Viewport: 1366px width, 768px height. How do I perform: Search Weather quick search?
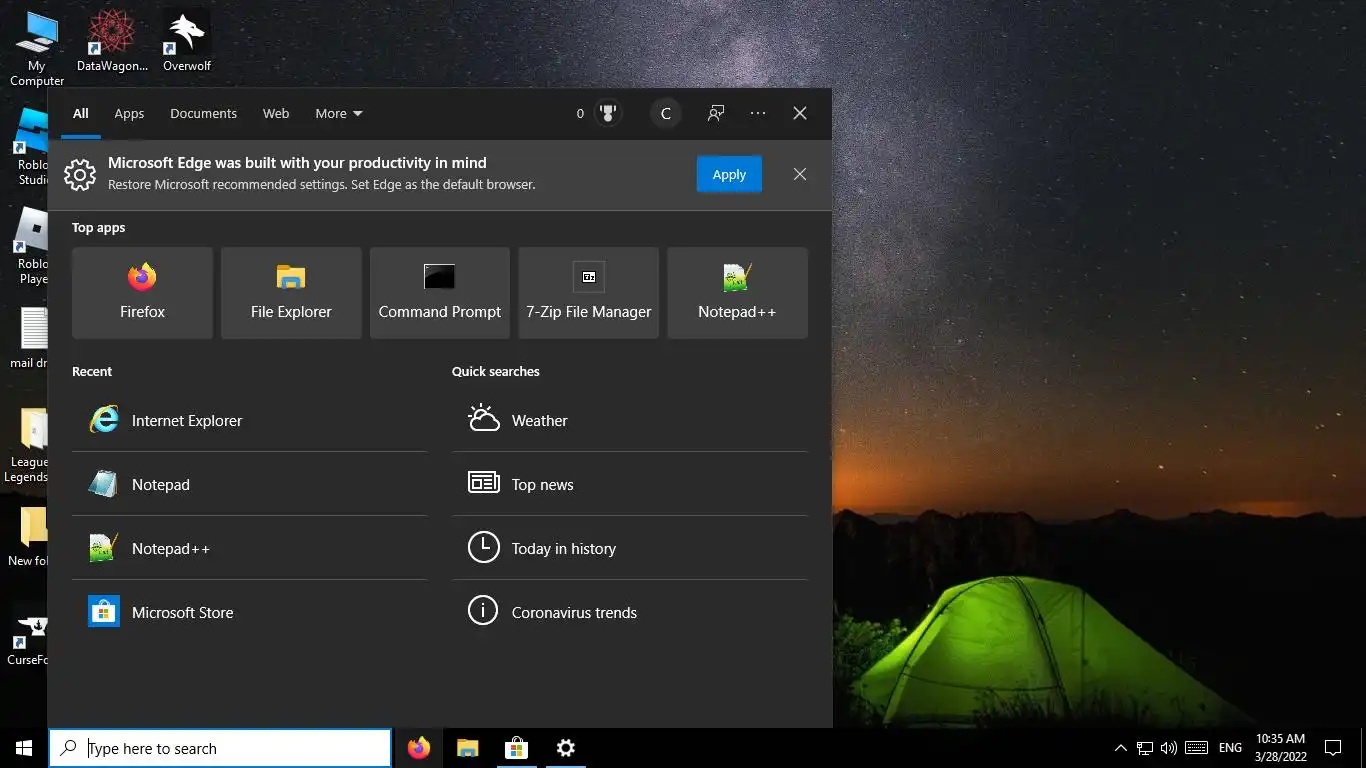tap(629, 420)
